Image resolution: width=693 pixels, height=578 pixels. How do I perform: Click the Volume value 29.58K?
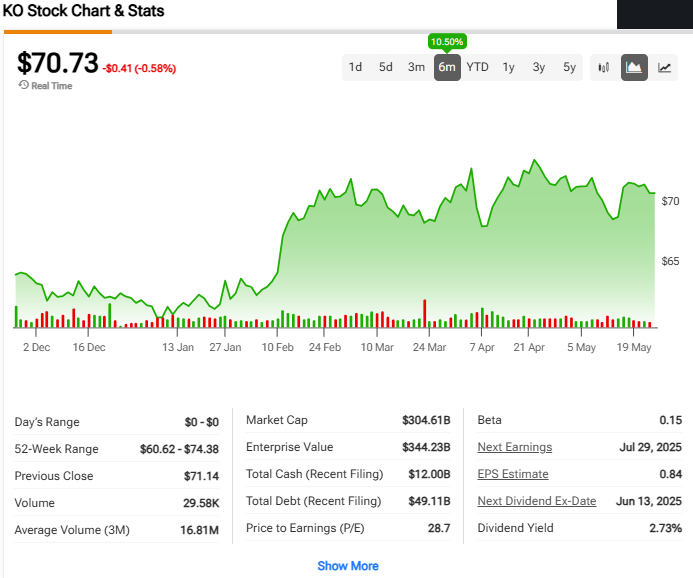click(x=201, y=503)
